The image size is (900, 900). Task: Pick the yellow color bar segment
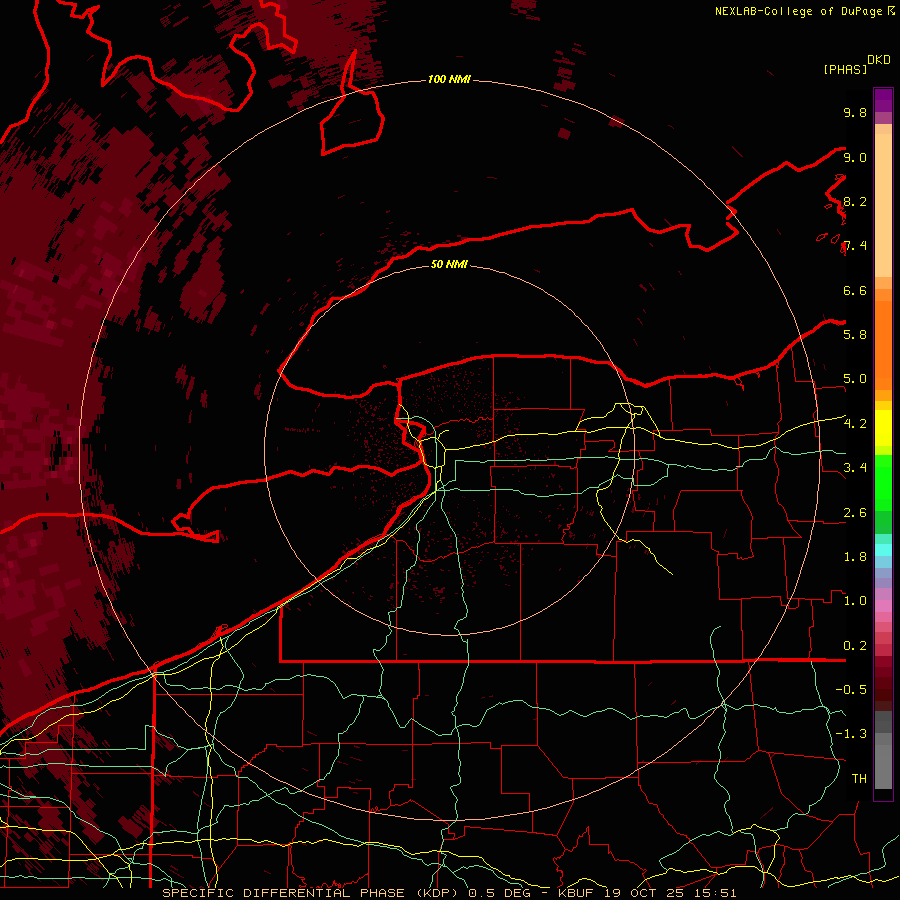[883, 428]
